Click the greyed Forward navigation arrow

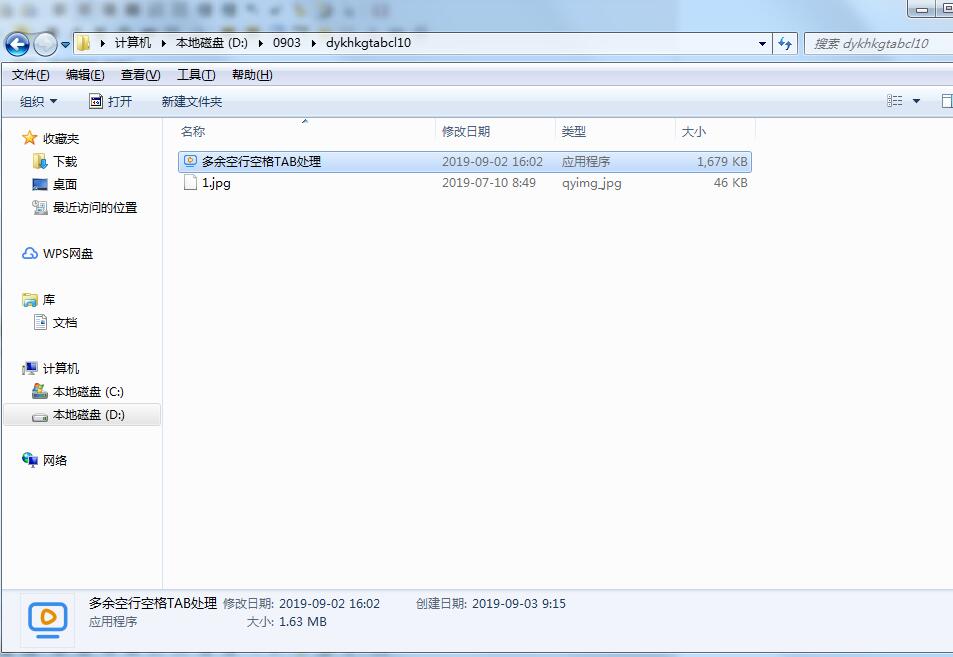pyautogui.click(x=45, y=44)
